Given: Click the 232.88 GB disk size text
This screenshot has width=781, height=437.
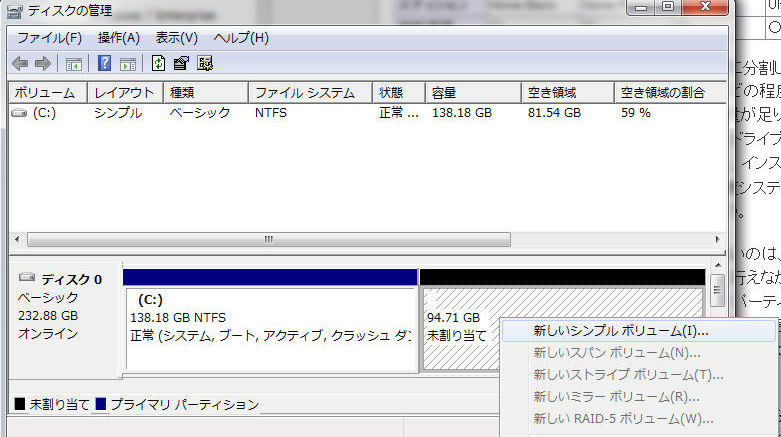Looking at the screenshot, I should pos(48,316).
